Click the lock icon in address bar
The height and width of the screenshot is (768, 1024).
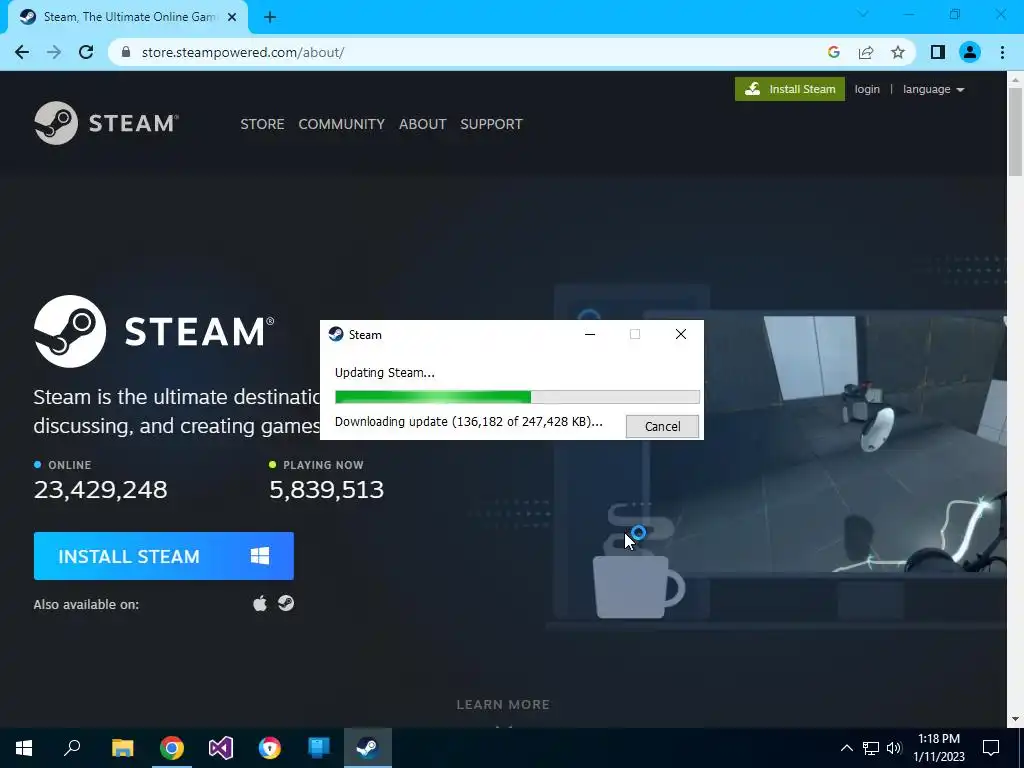(126, 52)
